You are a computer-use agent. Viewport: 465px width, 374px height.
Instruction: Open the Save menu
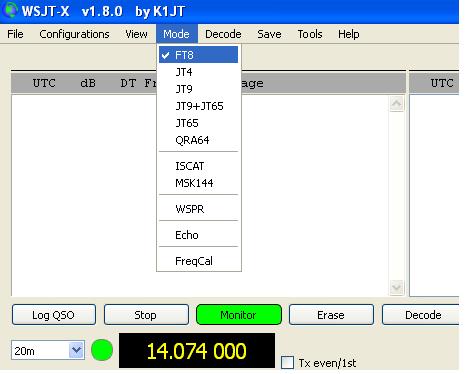269,34
